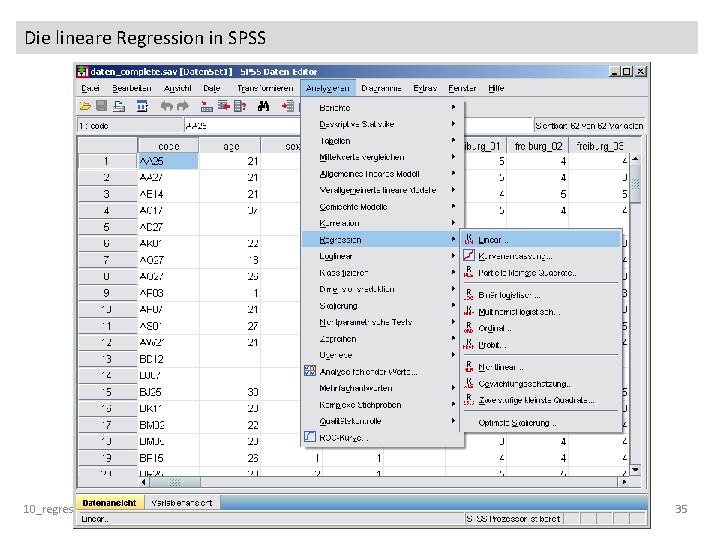This screenshot has height=540, width=720.
Task: Click the icon beside Gewichtungsschätzung
Action: coord(468,383)
